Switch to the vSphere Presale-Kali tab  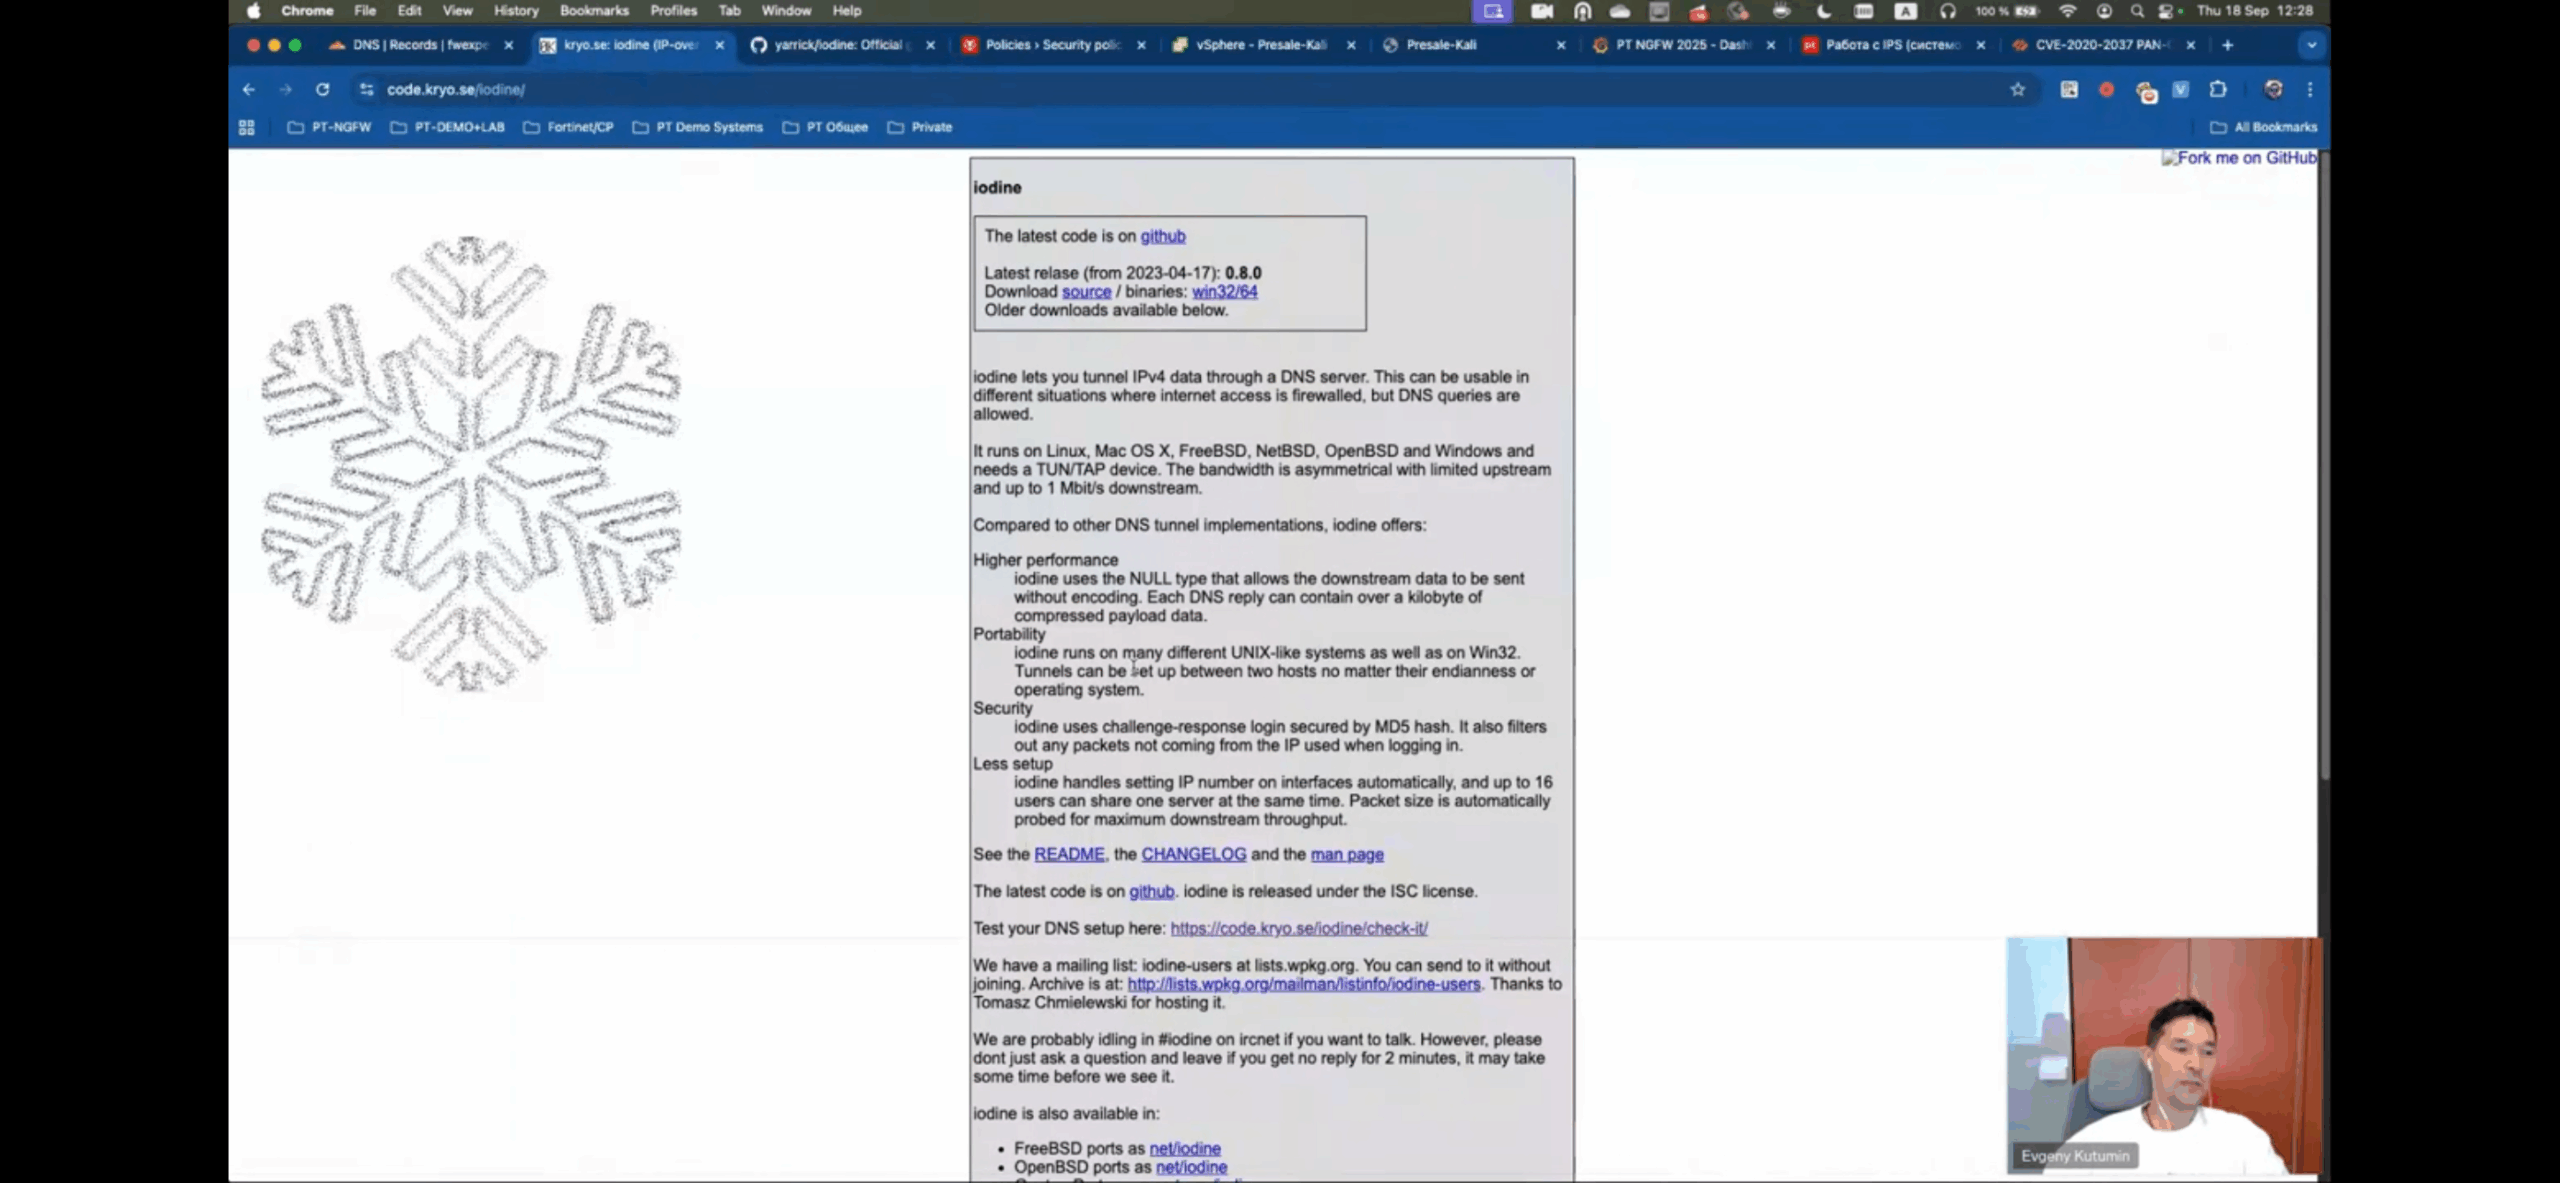point(1260,45)
